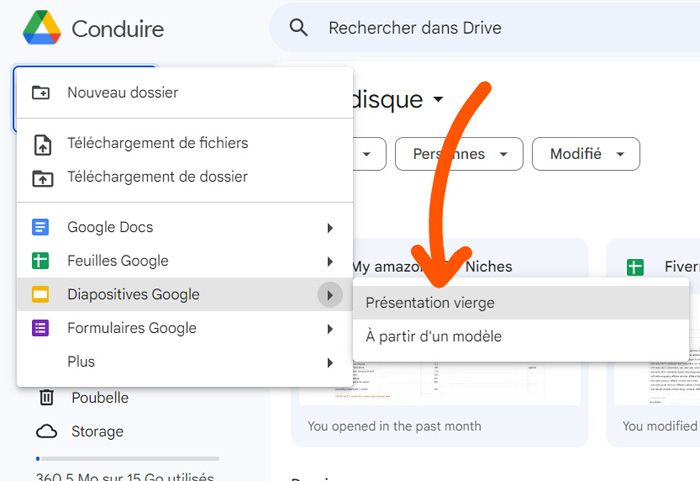Click the Diapositives Google yellow icon
This screenshot has width=700, height=481.
tap(40, 295)
